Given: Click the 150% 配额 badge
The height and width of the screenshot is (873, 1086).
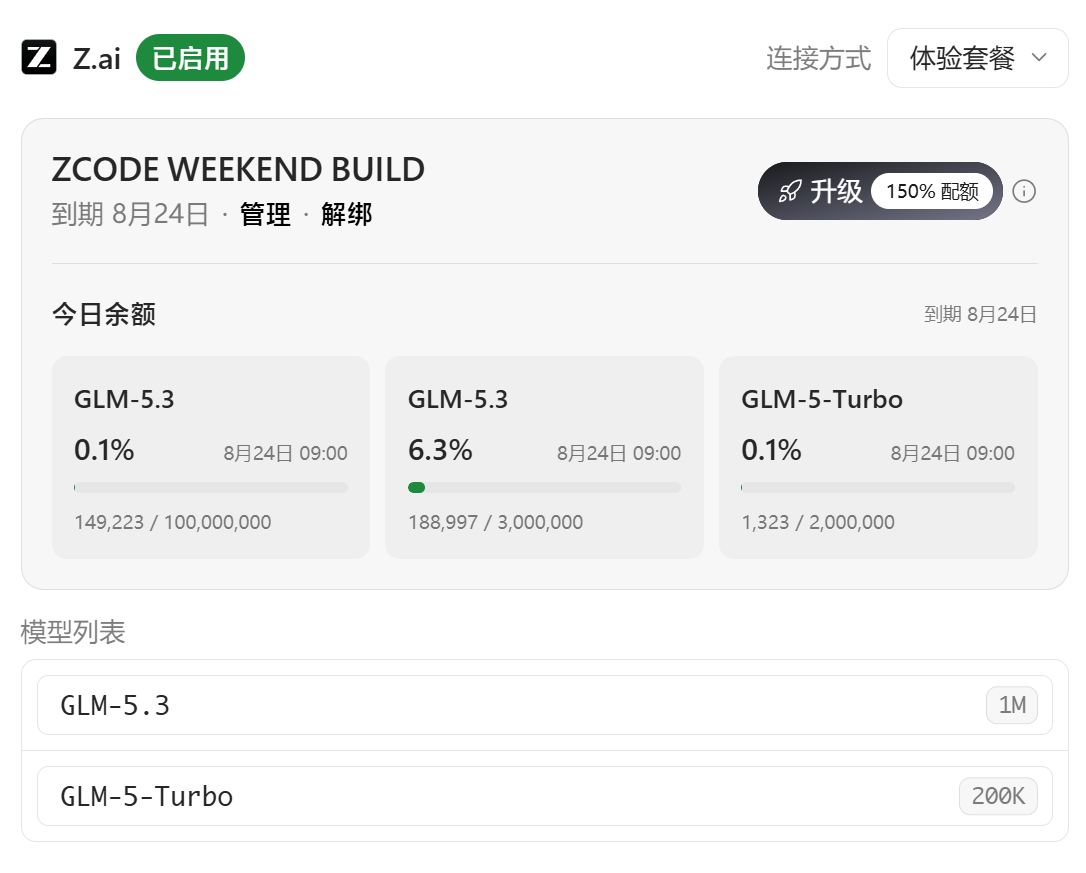Looking at the screenshot, I should [932, 191].
